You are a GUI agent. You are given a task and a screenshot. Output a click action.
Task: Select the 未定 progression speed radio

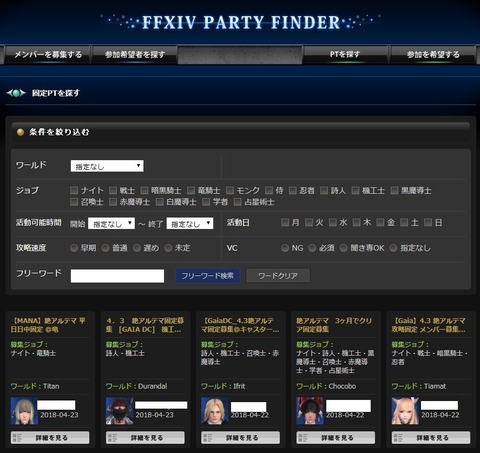click(x=168, y=248)
